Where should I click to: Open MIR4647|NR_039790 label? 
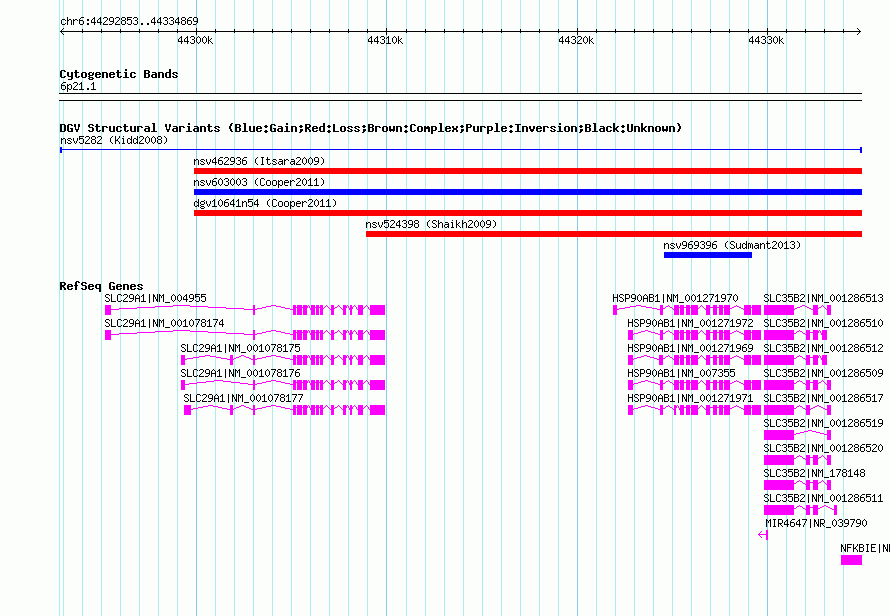[816, 523]
